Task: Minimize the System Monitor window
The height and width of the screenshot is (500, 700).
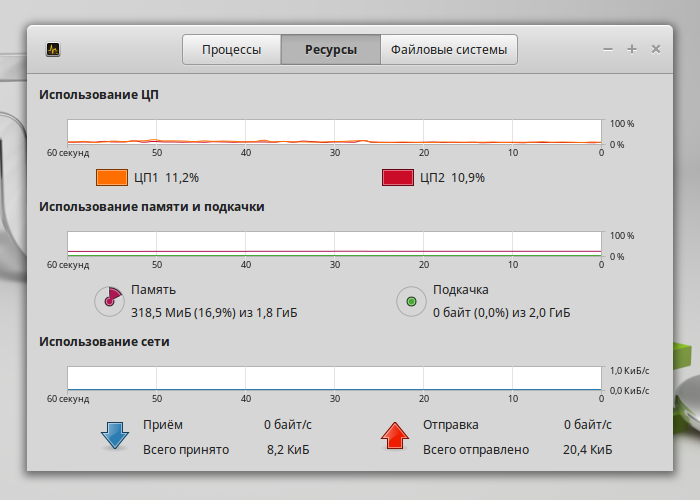Action: click(x=608, y=49)
